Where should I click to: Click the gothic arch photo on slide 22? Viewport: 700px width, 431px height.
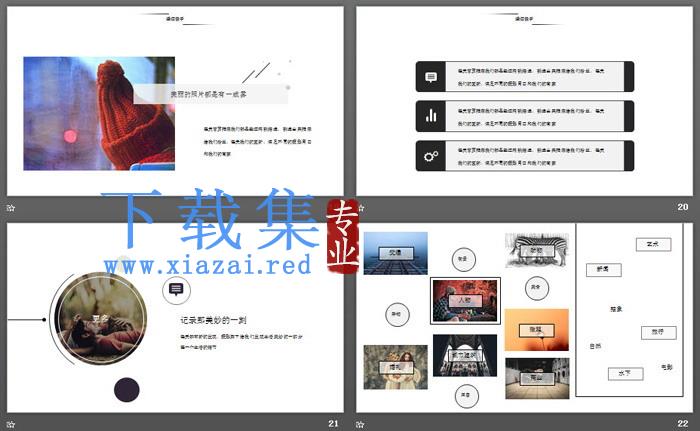pyautogui.click(x=465, y=356)
